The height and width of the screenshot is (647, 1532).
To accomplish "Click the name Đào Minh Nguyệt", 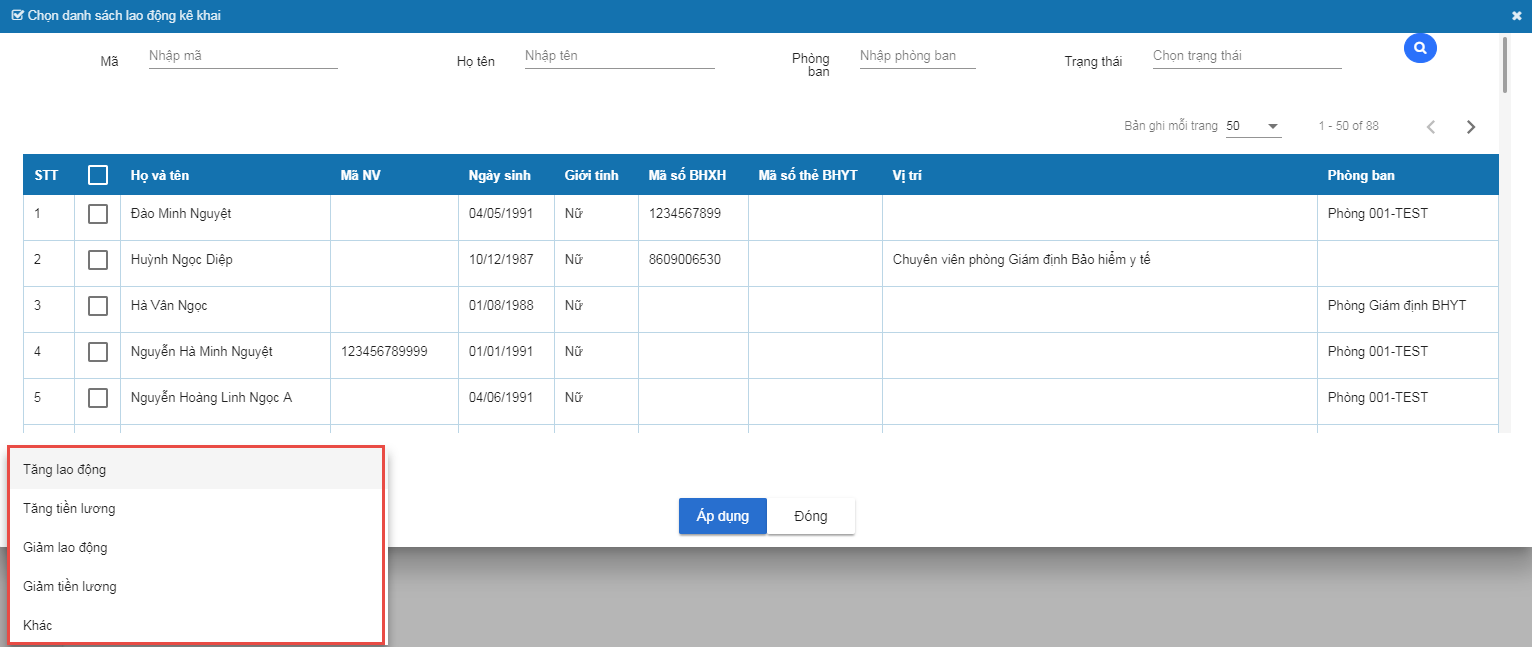I will click(x=181, y=214).
